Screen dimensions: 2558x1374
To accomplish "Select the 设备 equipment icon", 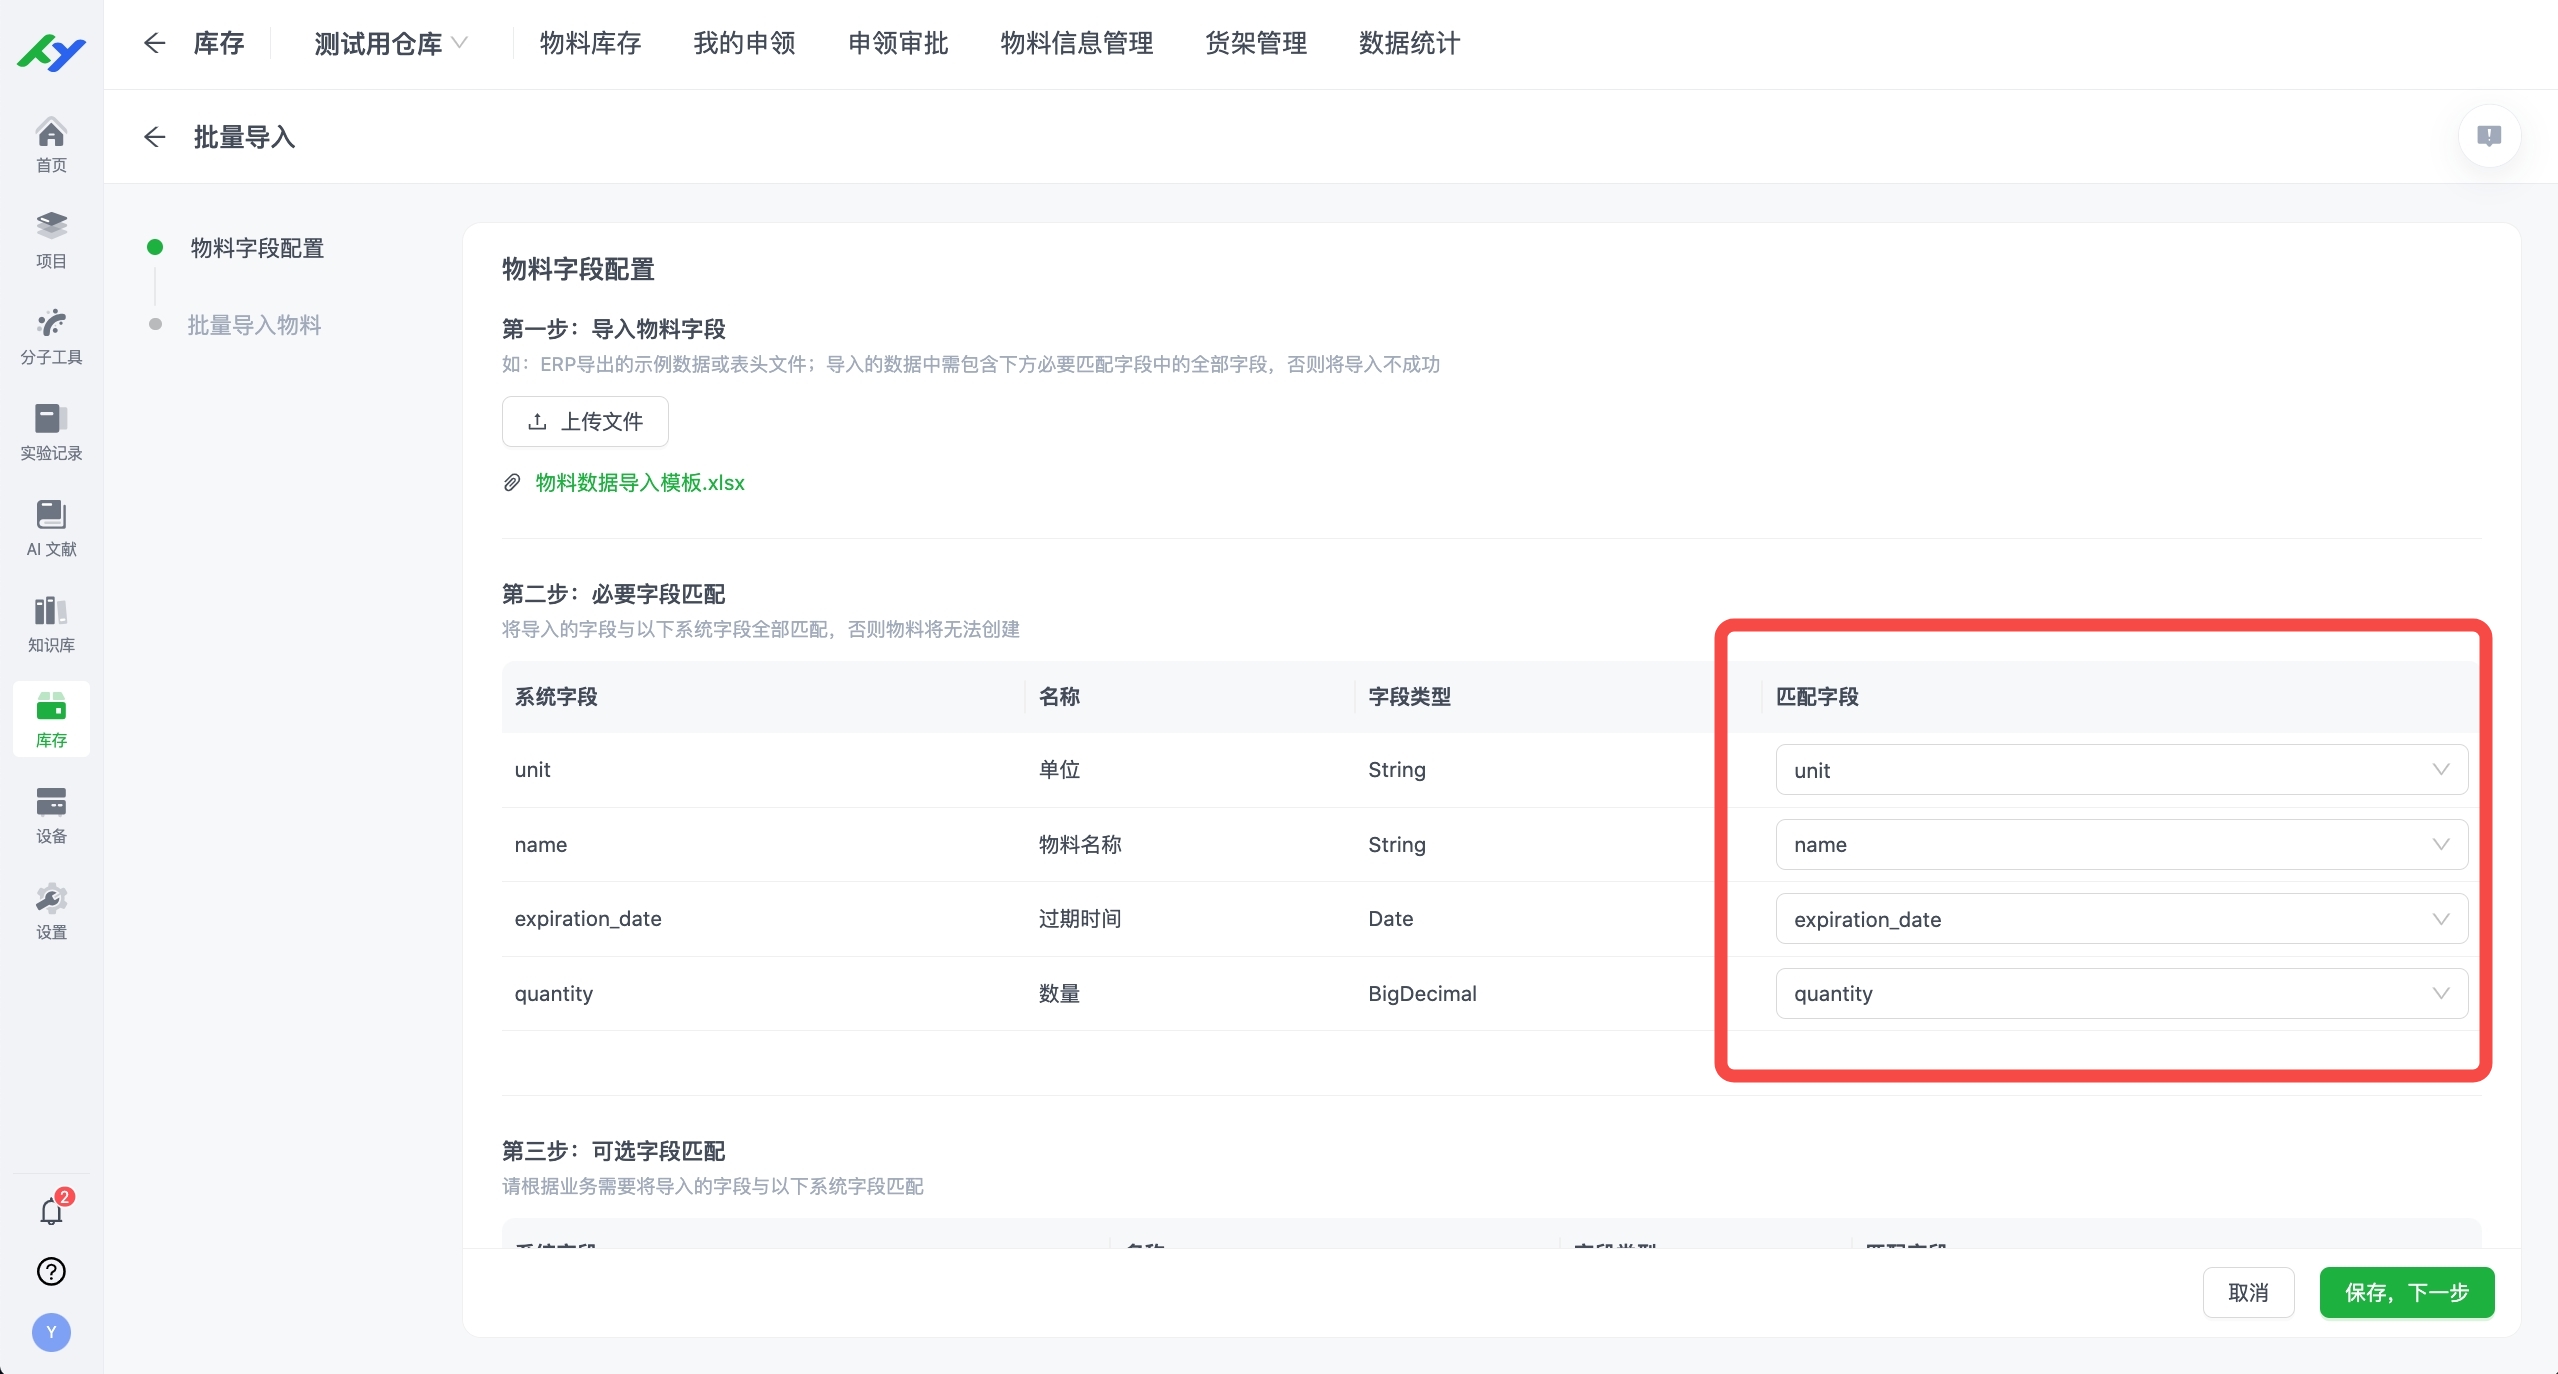I will pyautogui.click(x=51, y=810).
